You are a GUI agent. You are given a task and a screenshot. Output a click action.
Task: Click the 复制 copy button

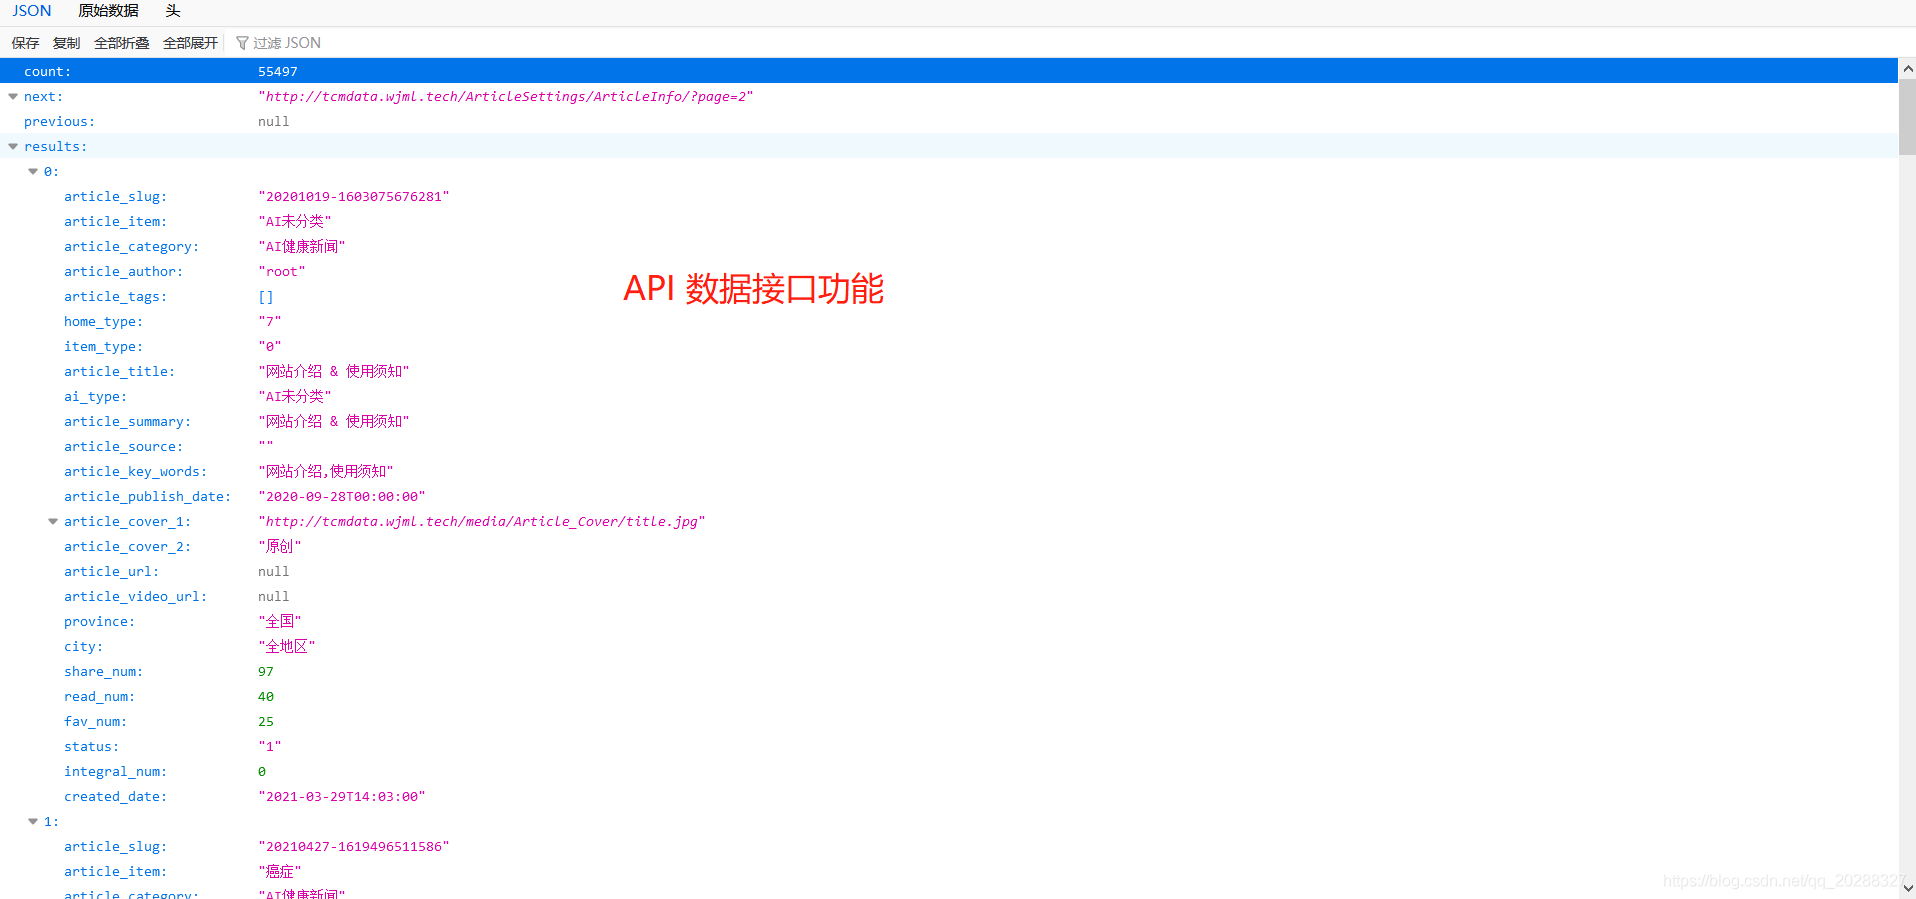point(66,43)
